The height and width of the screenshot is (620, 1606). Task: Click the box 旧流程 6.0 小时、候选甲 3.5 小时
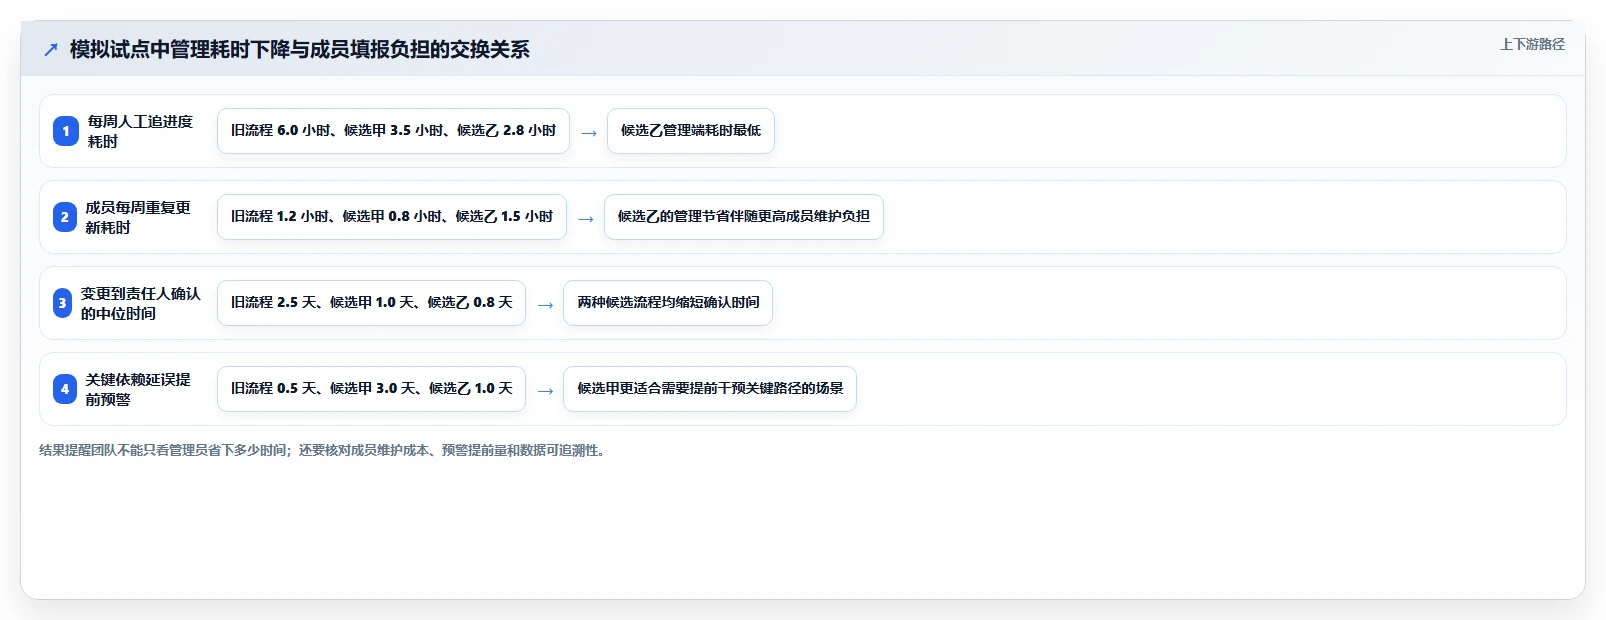(x=393, y=131)
